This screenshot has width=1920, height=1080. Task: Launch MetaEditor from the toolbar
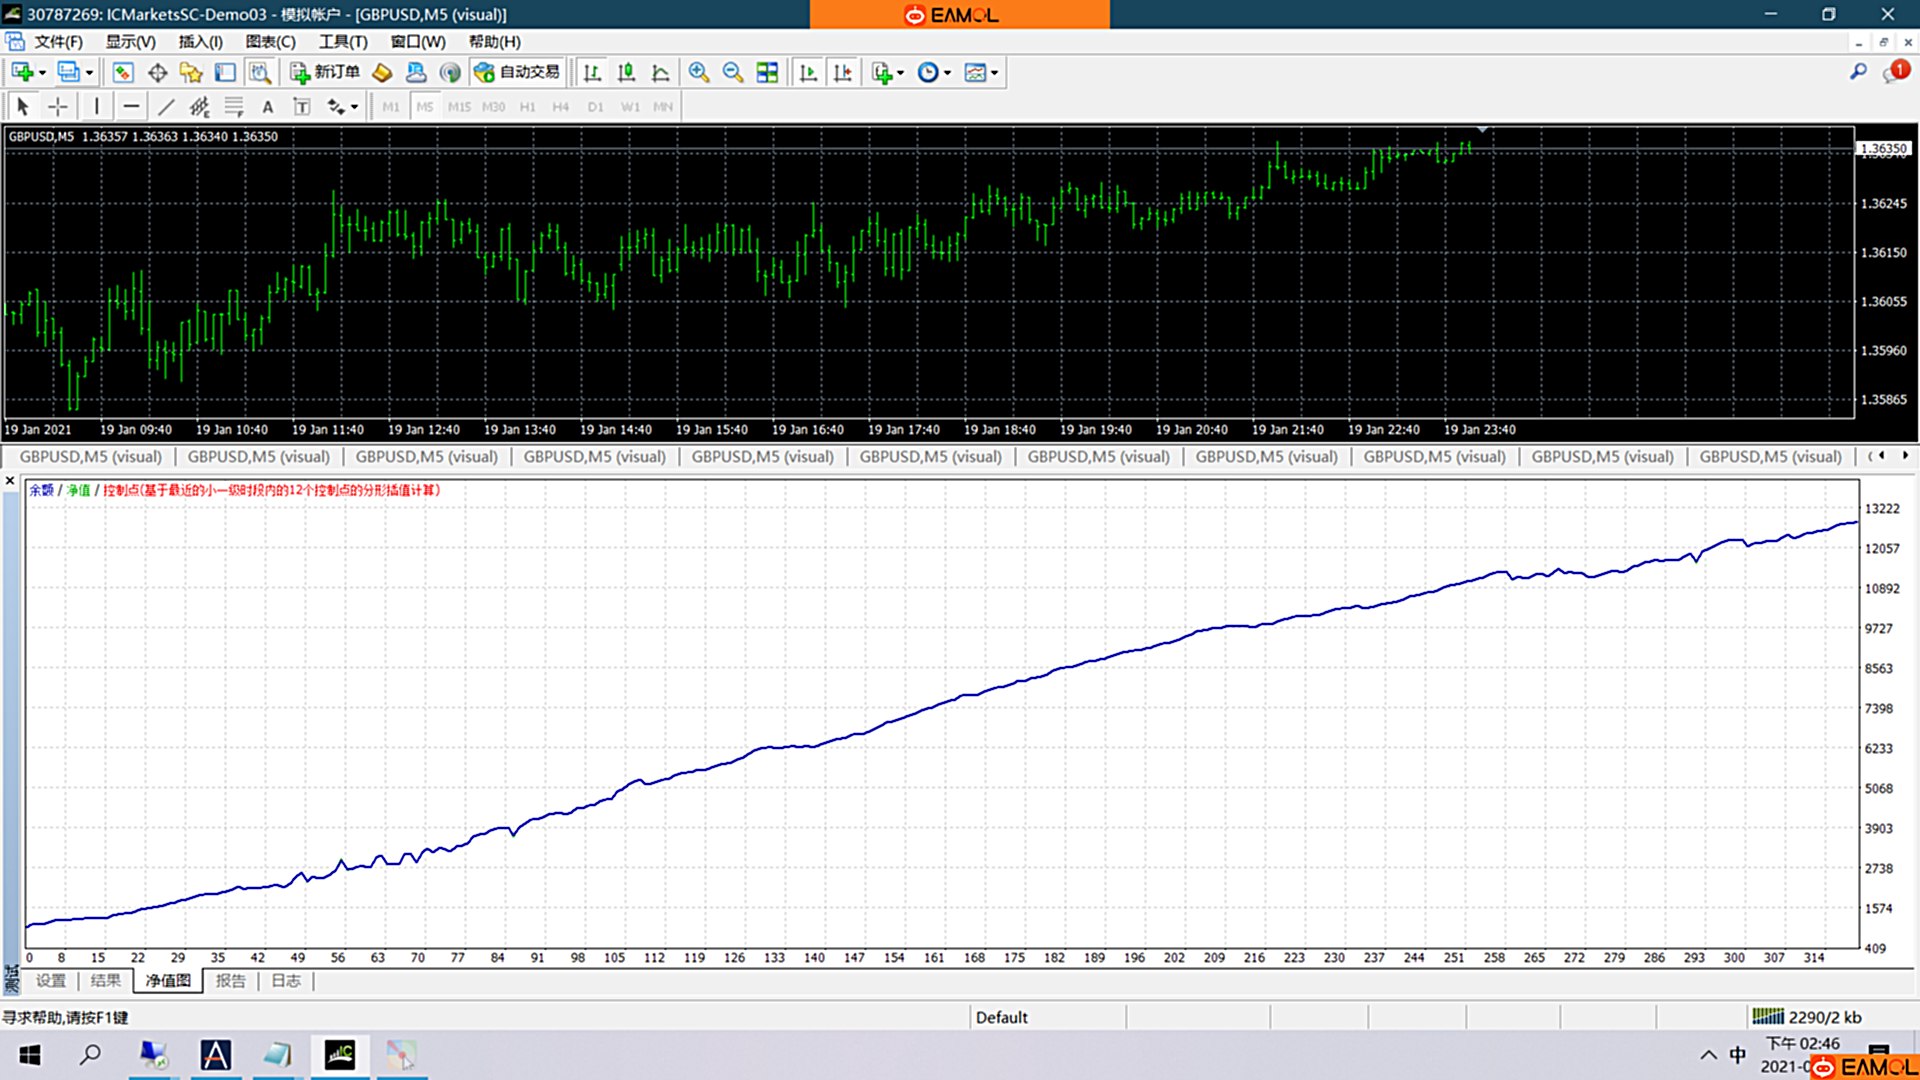(x=382, y=72)
